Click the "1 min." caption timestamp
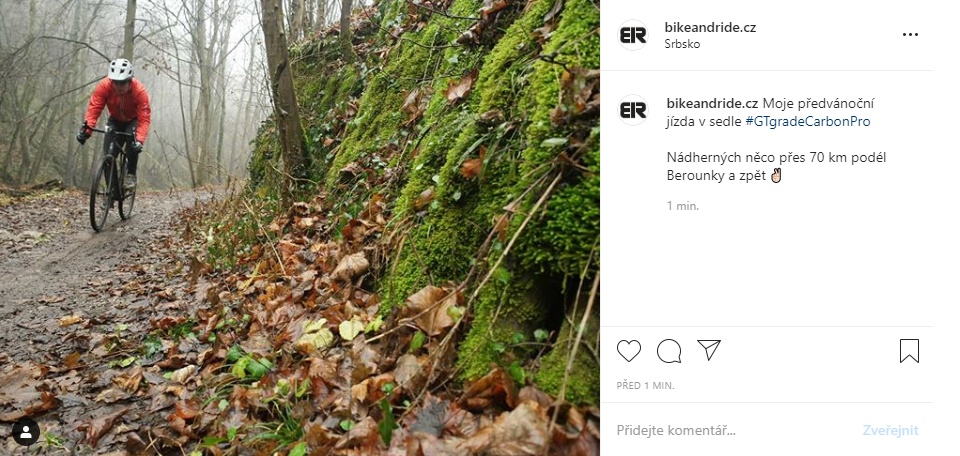960x456 pixels. pyautogui.click(x=683, y=206)
